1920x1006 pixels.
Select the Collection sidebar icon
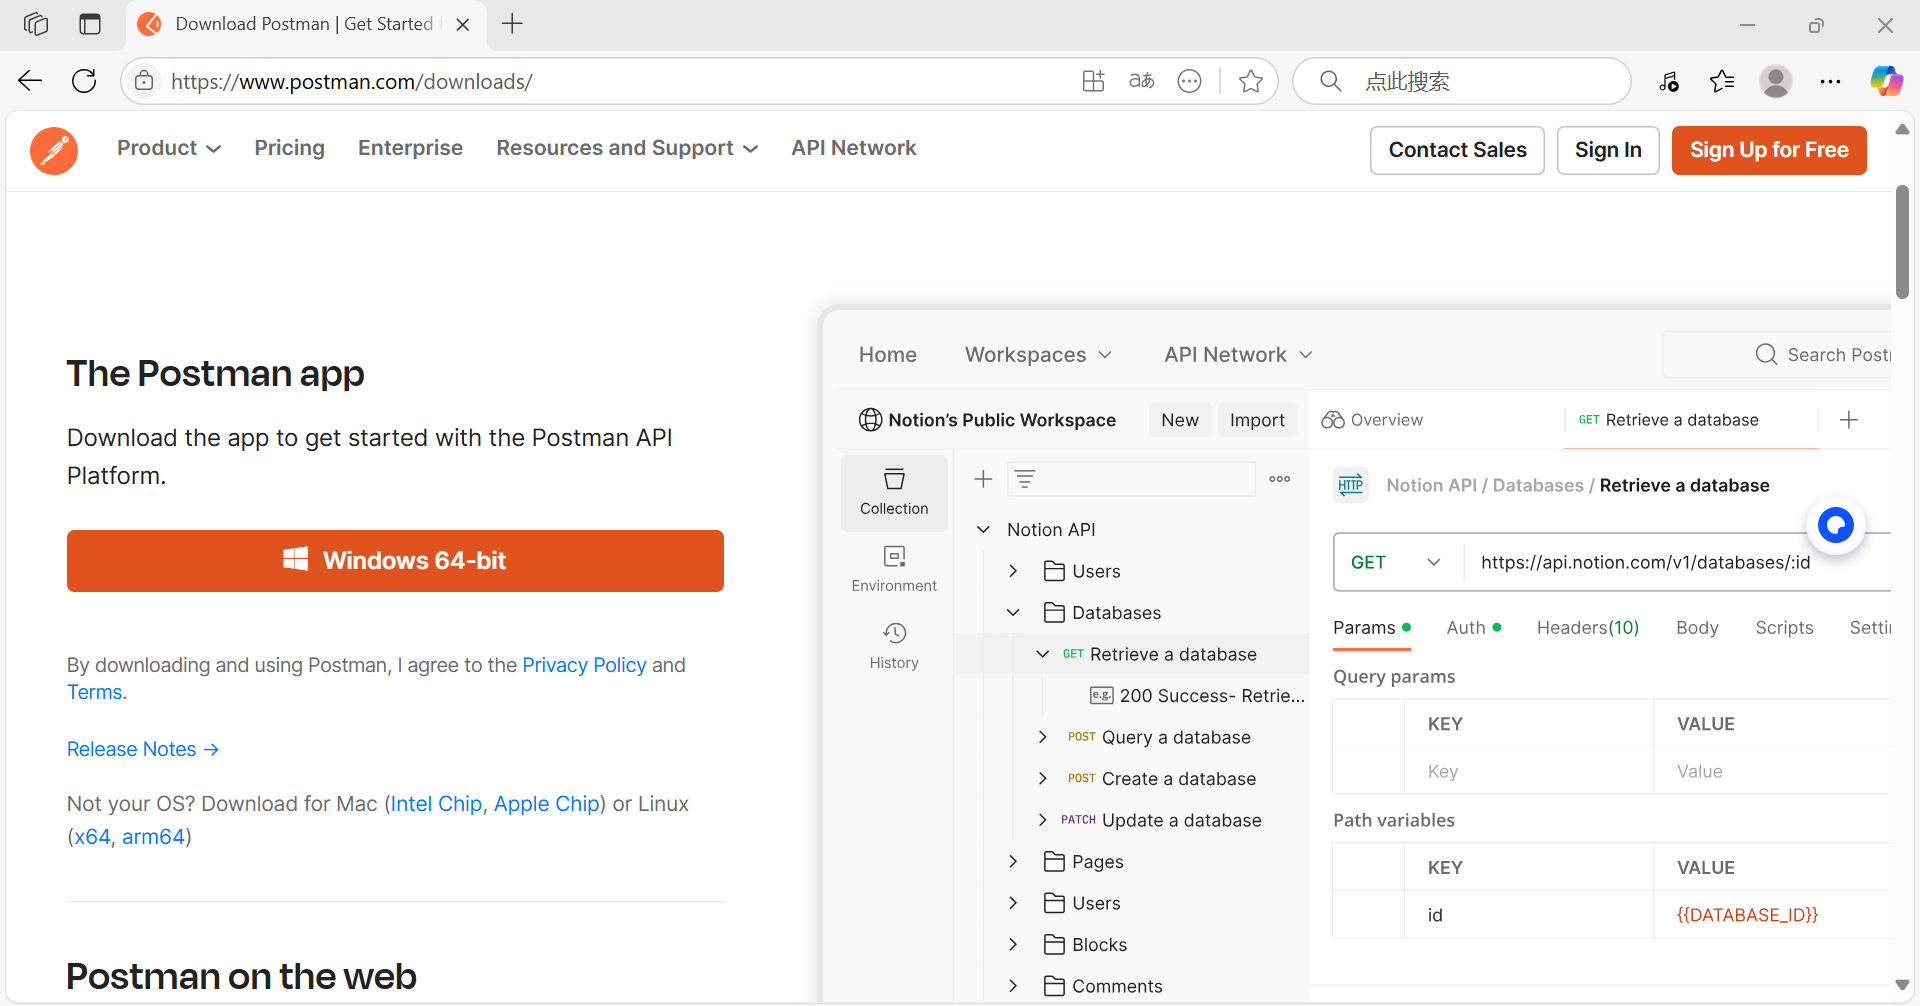tap(894, 492)
